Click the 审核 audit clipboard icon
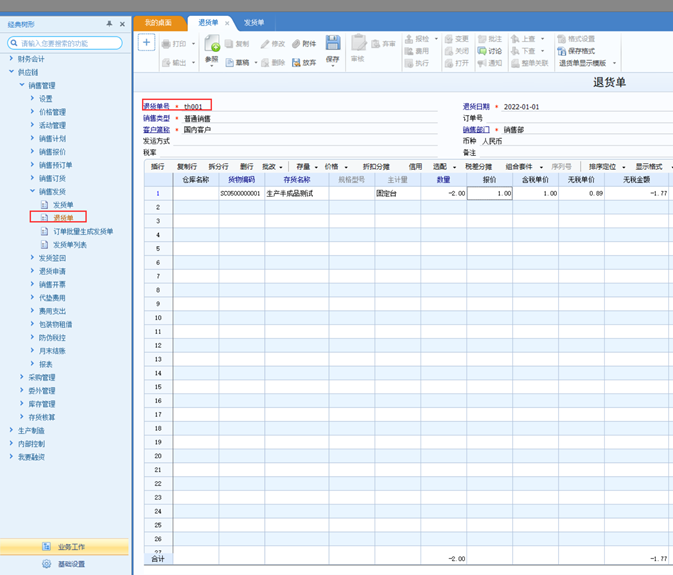This screenshot has width=673, height=575. point(358,43)
